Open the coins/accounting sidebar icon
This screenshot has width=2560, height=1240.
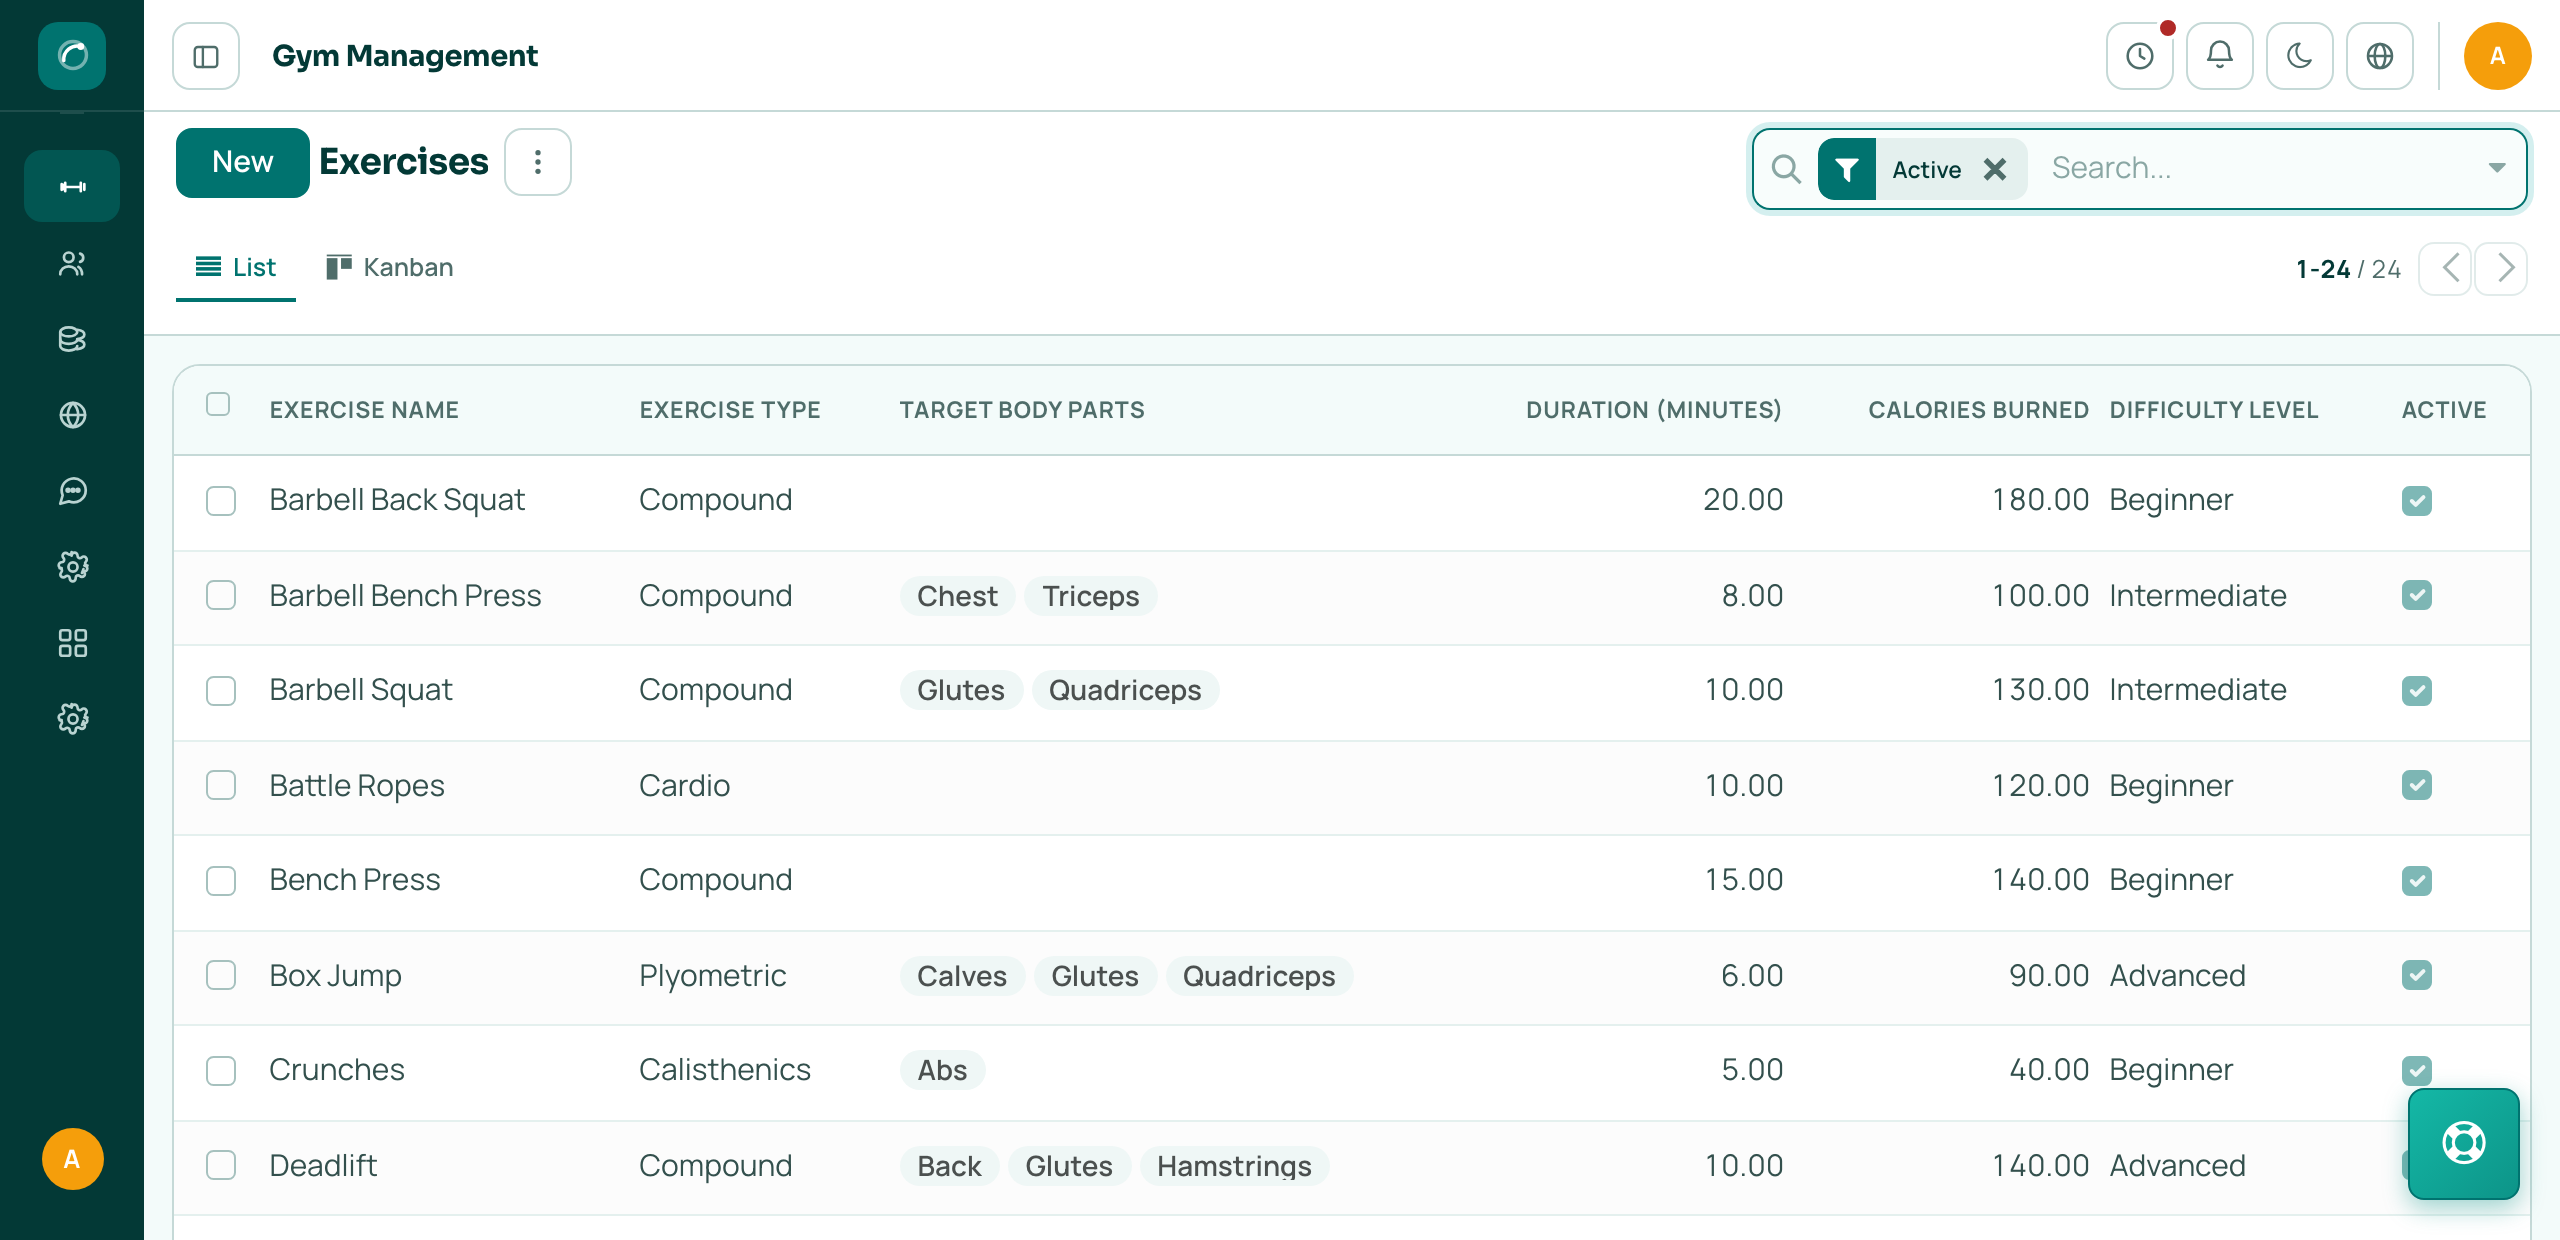[x=72, y=339]
